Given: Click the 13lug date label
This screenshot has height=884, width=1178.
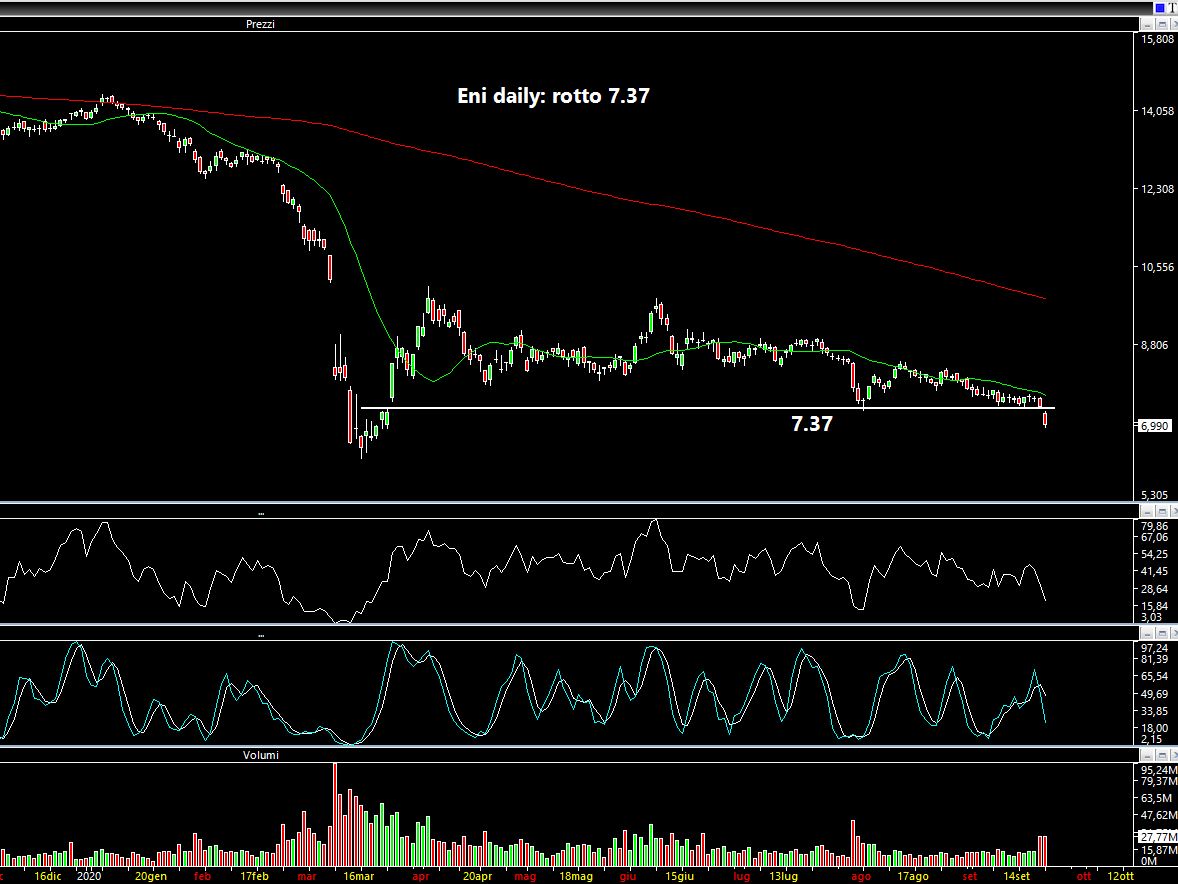Looking at the screenshot, I should point(784,876).
